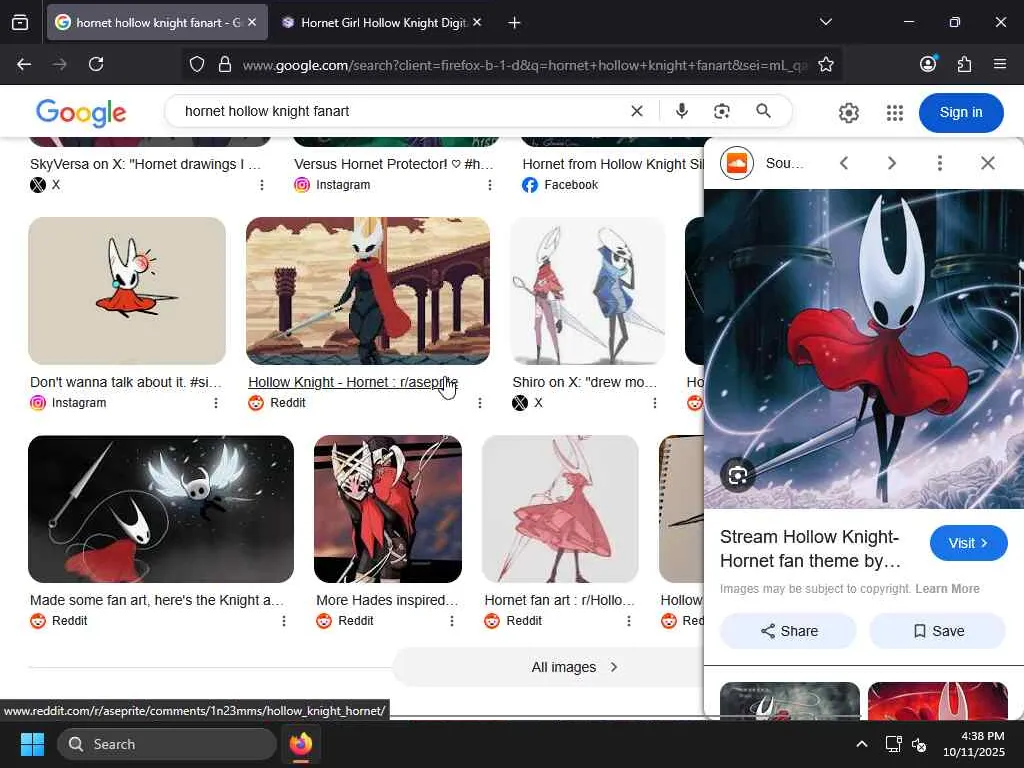Save the previewed Hornet image
The height and width of the screenshot is (768, 1024).
938,631
